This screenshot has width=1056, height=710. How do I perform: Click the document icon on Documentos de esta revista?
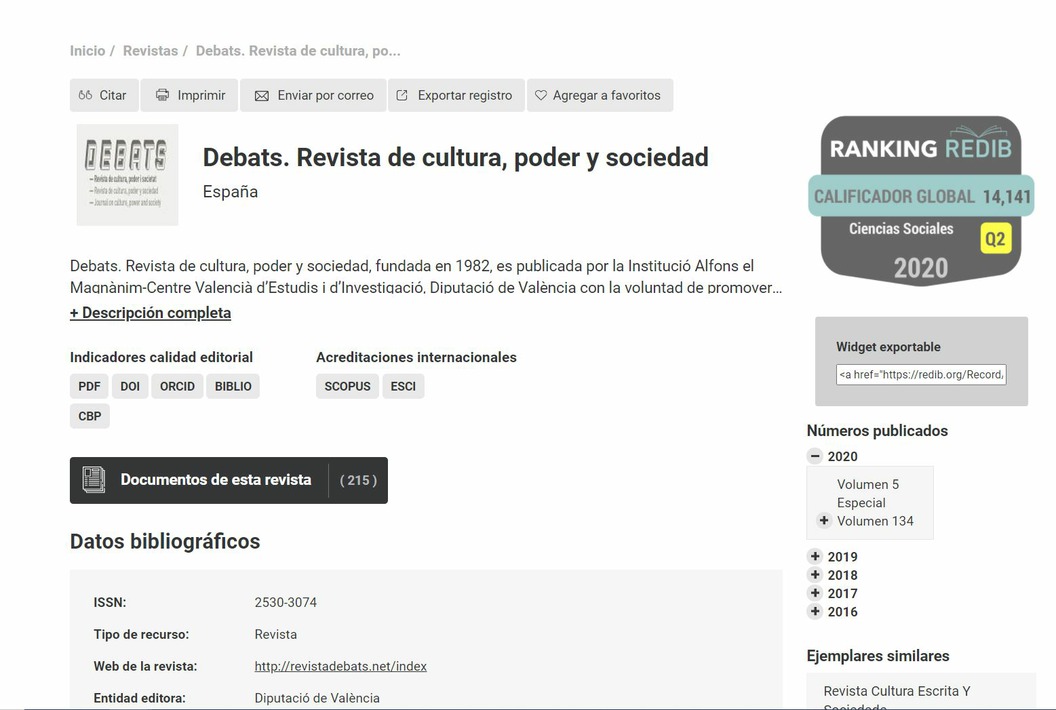coord(94,480)
